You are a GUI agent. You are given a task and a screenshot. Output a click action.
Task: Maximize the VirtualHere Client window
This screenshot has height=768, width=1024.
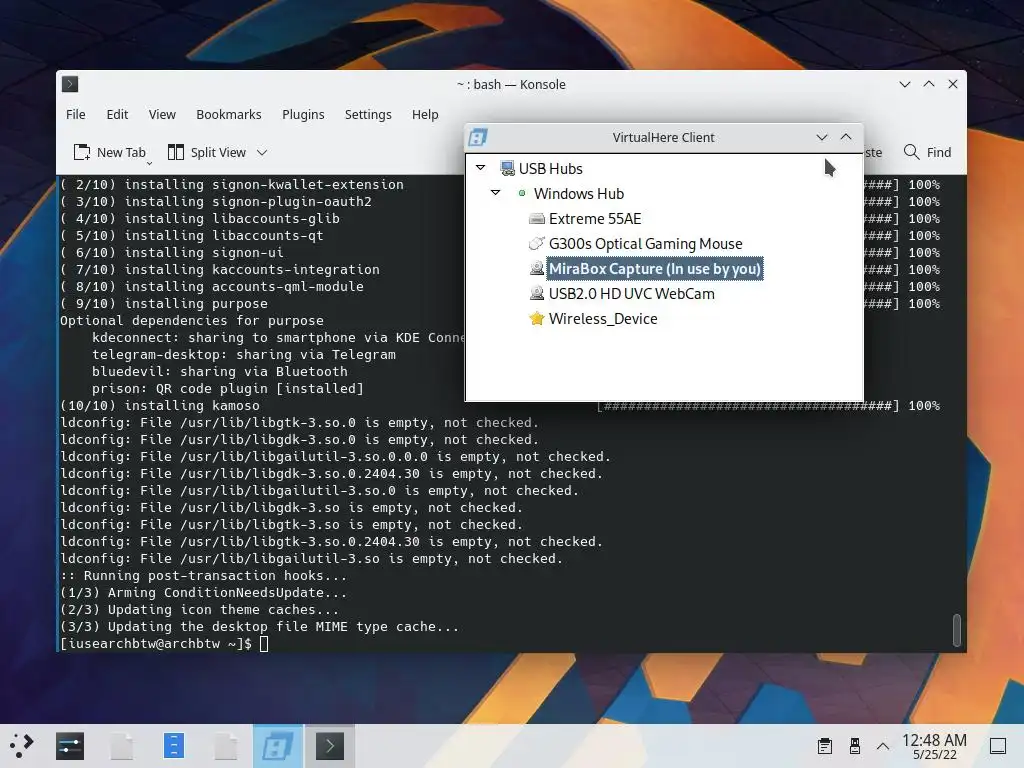(846, 136)
